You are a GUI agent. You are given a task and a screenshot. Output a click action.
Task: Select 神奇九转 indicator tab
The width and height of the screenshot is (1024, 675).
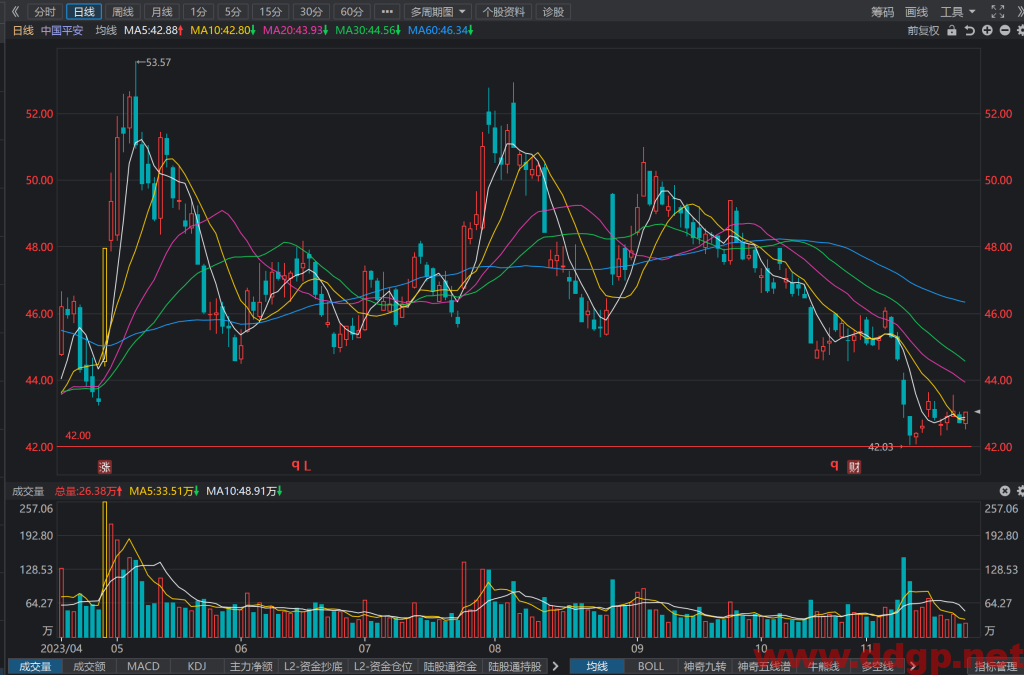tap(705, 667)
